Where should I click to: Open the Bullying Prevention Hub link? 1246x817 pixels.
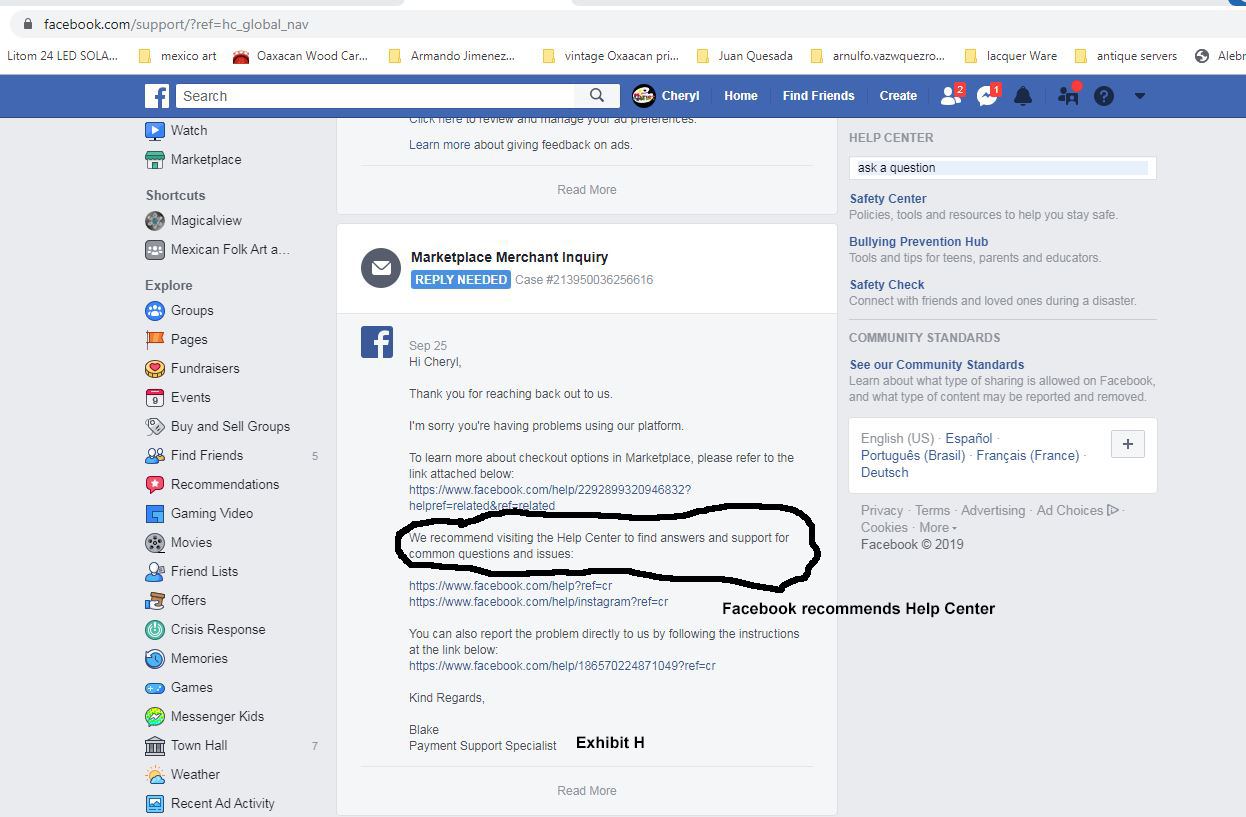coord(919,242)
